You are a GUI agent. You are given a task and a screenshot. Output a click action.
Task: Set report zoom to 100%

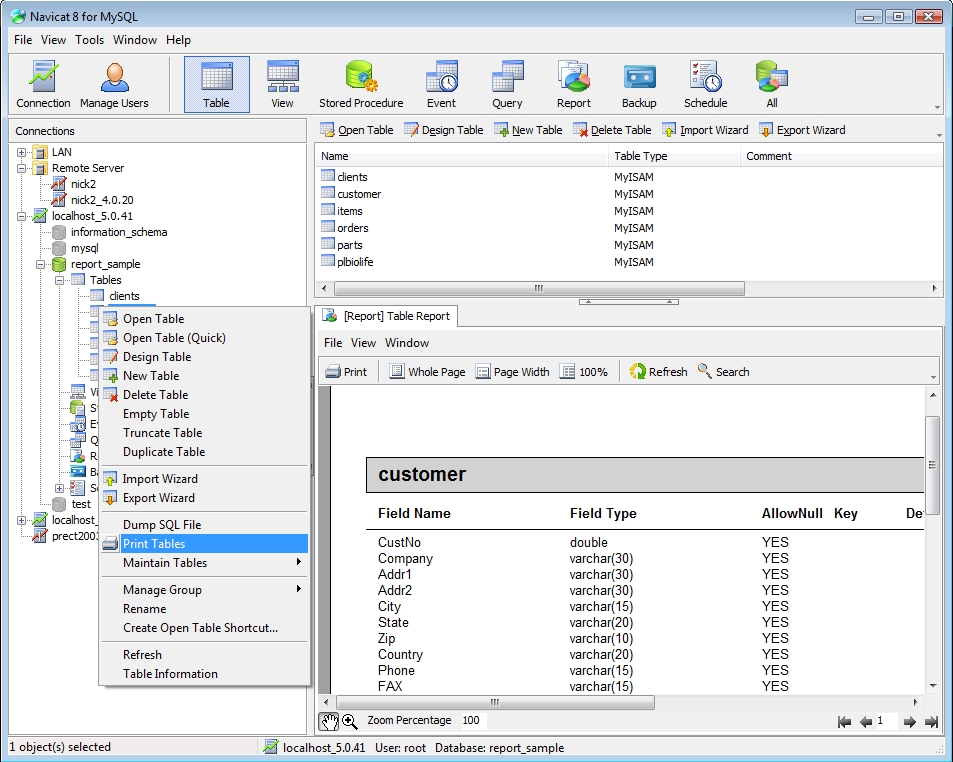(584, 372)
